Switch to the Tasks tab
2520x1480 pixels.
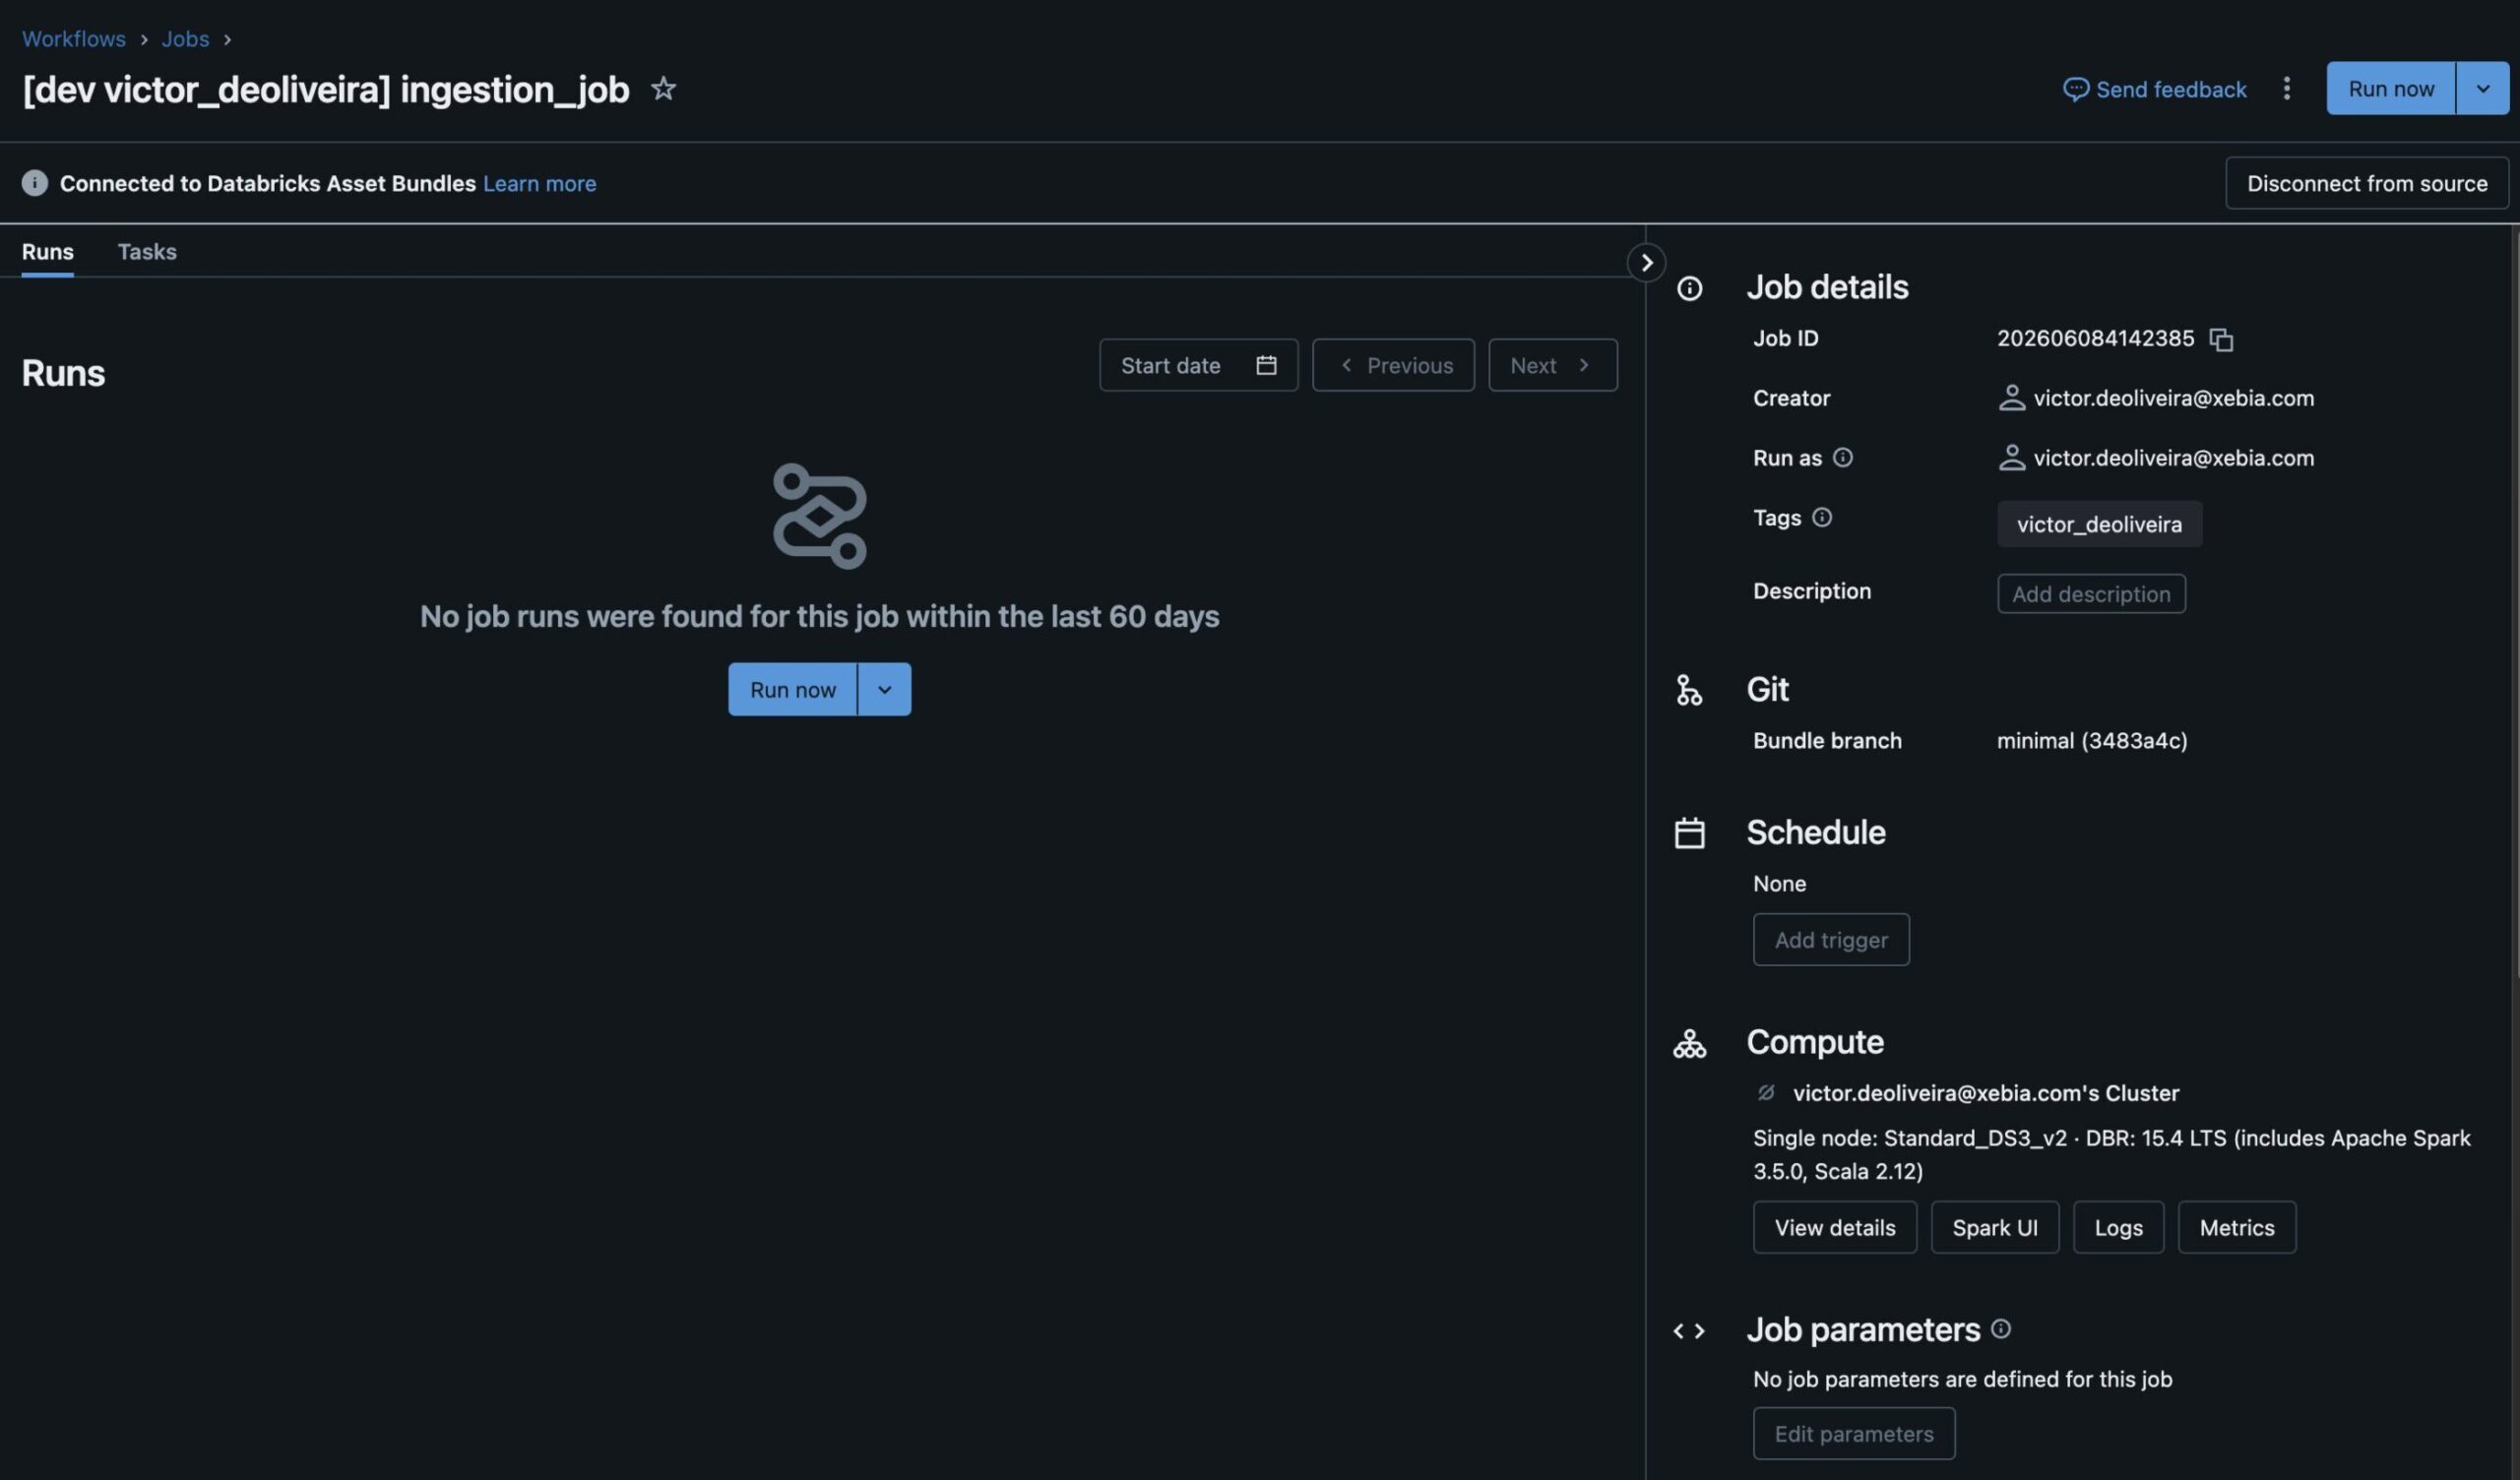click(x=147, y=252)
